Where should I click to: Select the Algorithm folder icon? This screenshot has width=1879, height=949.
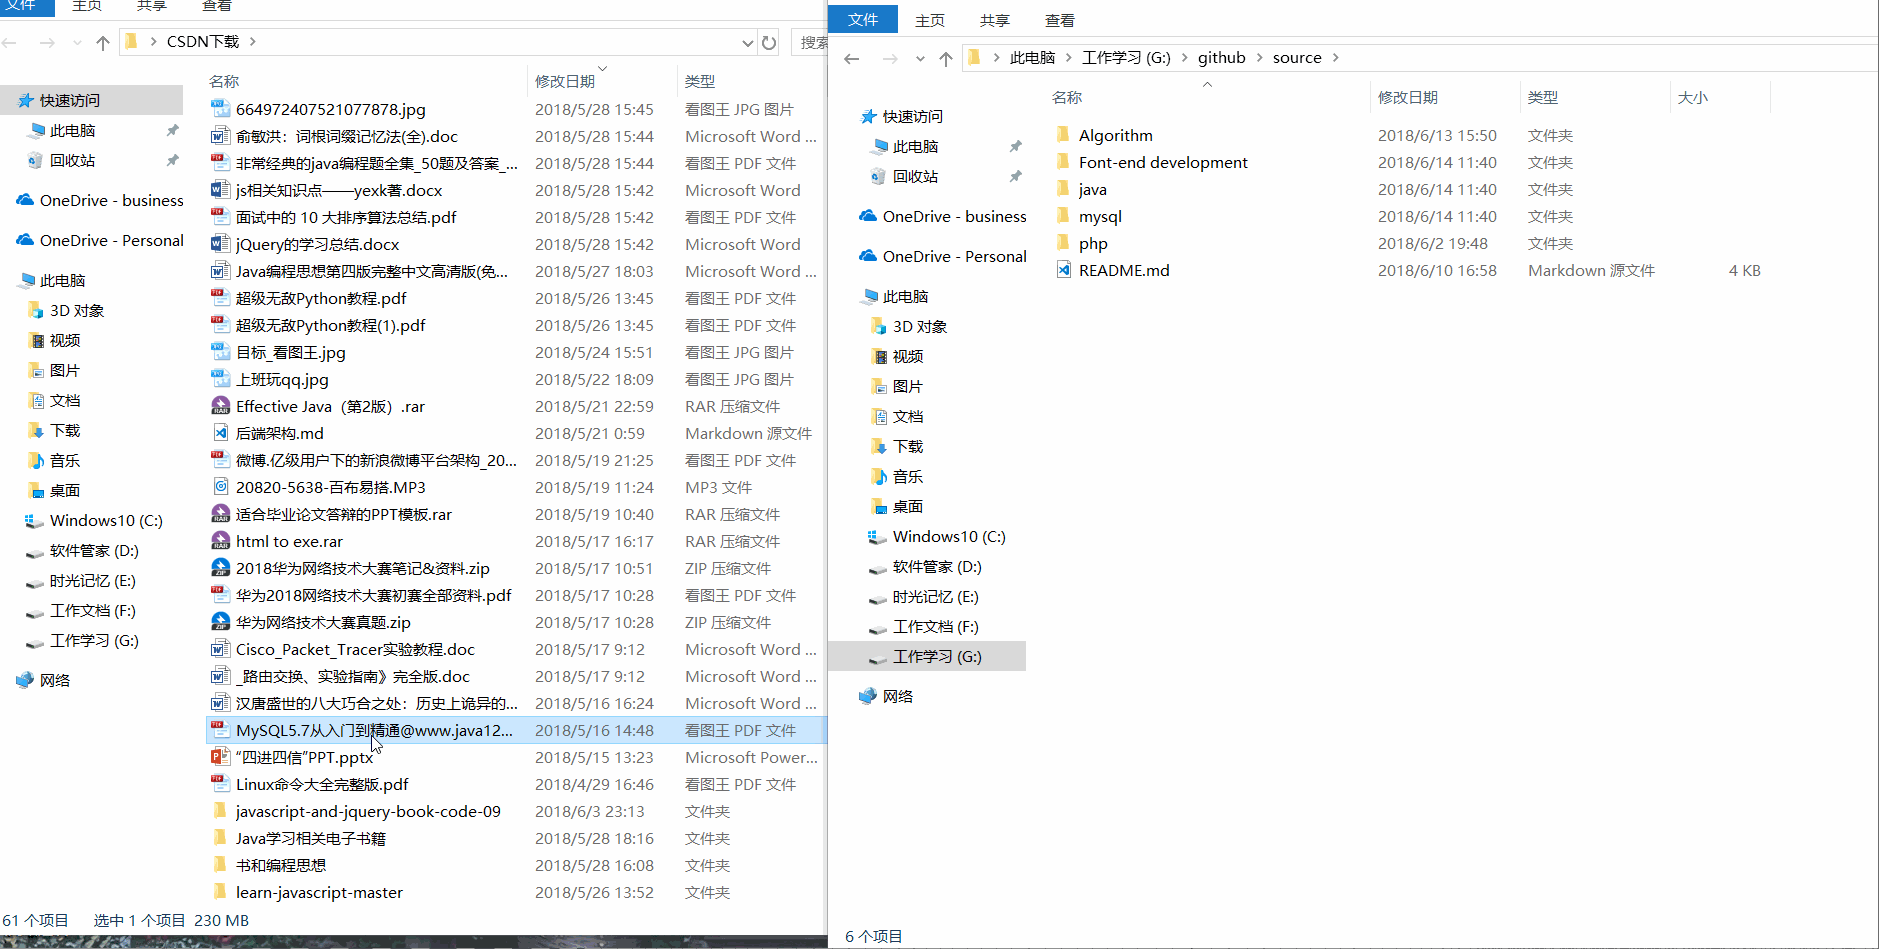[1063, 135]
